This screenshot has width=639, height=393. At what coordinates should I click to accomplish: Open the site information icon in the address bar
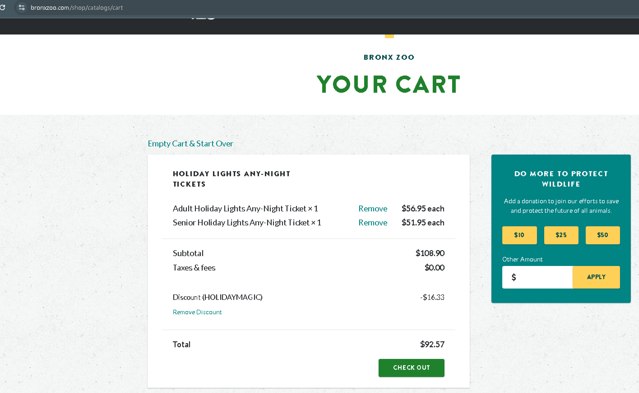pos(21,7)
